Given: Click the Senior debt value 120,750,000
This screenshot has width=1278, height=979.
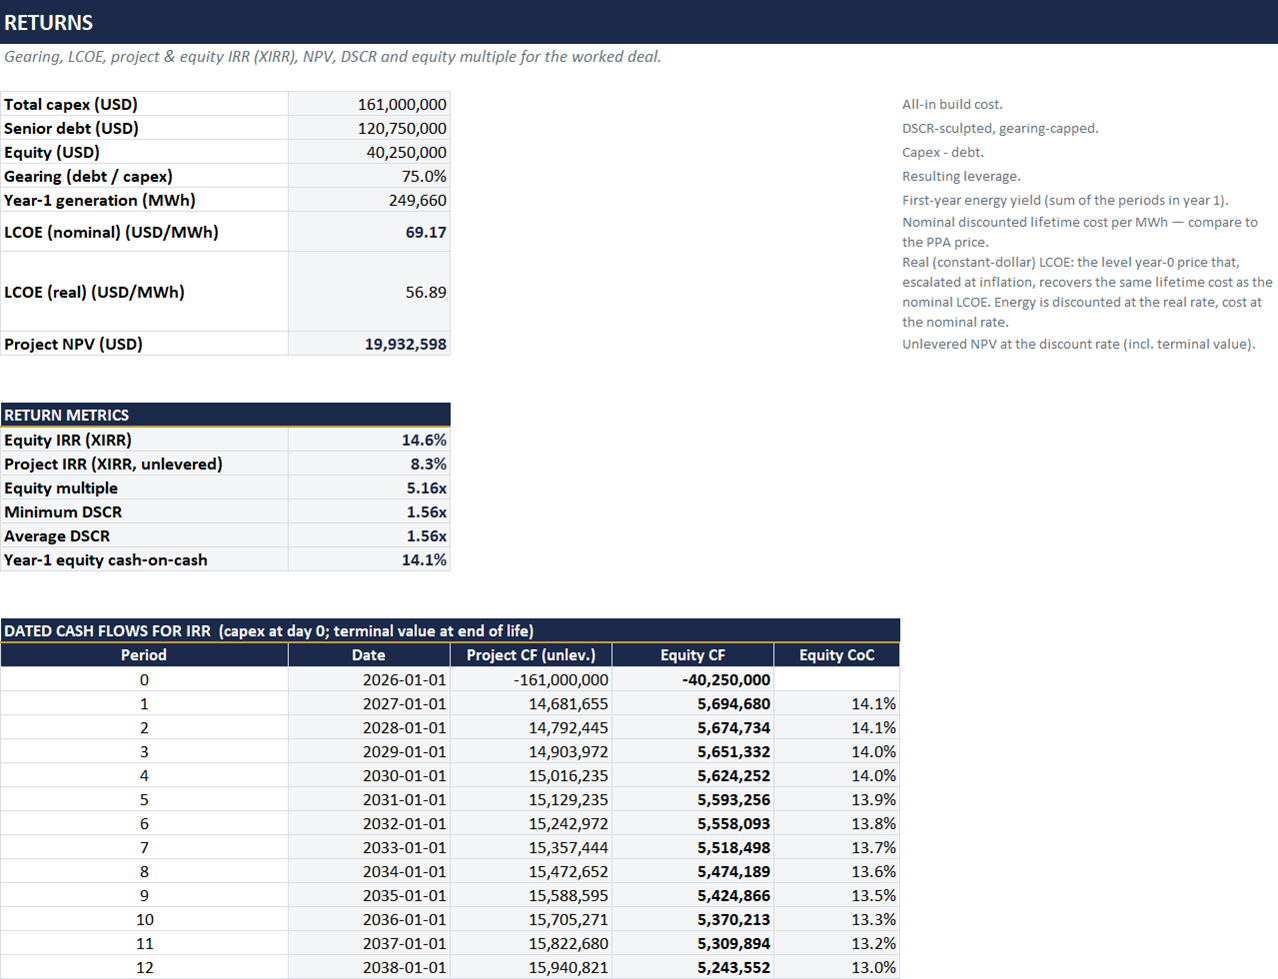Looking at the screenshot, I should 369,128.
